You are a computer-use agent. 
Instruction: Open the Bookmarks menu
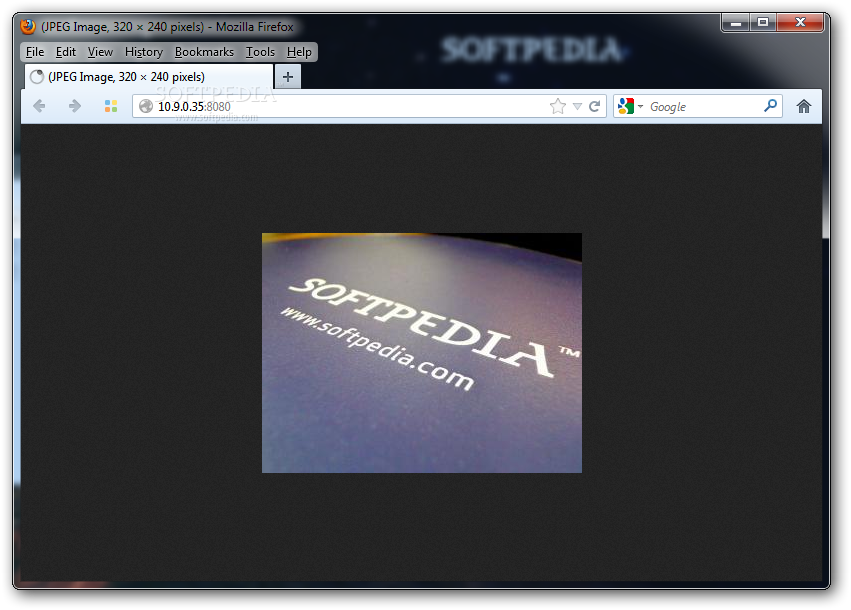(x=204, y=52)
